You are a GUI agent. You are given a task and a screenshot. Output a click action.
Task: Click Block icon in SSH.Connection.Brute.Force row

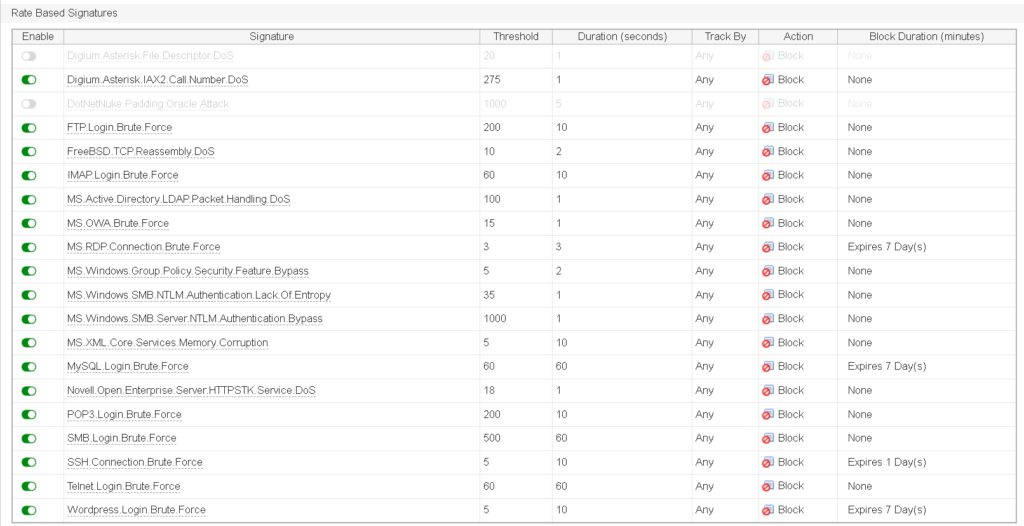pos(768,463)
